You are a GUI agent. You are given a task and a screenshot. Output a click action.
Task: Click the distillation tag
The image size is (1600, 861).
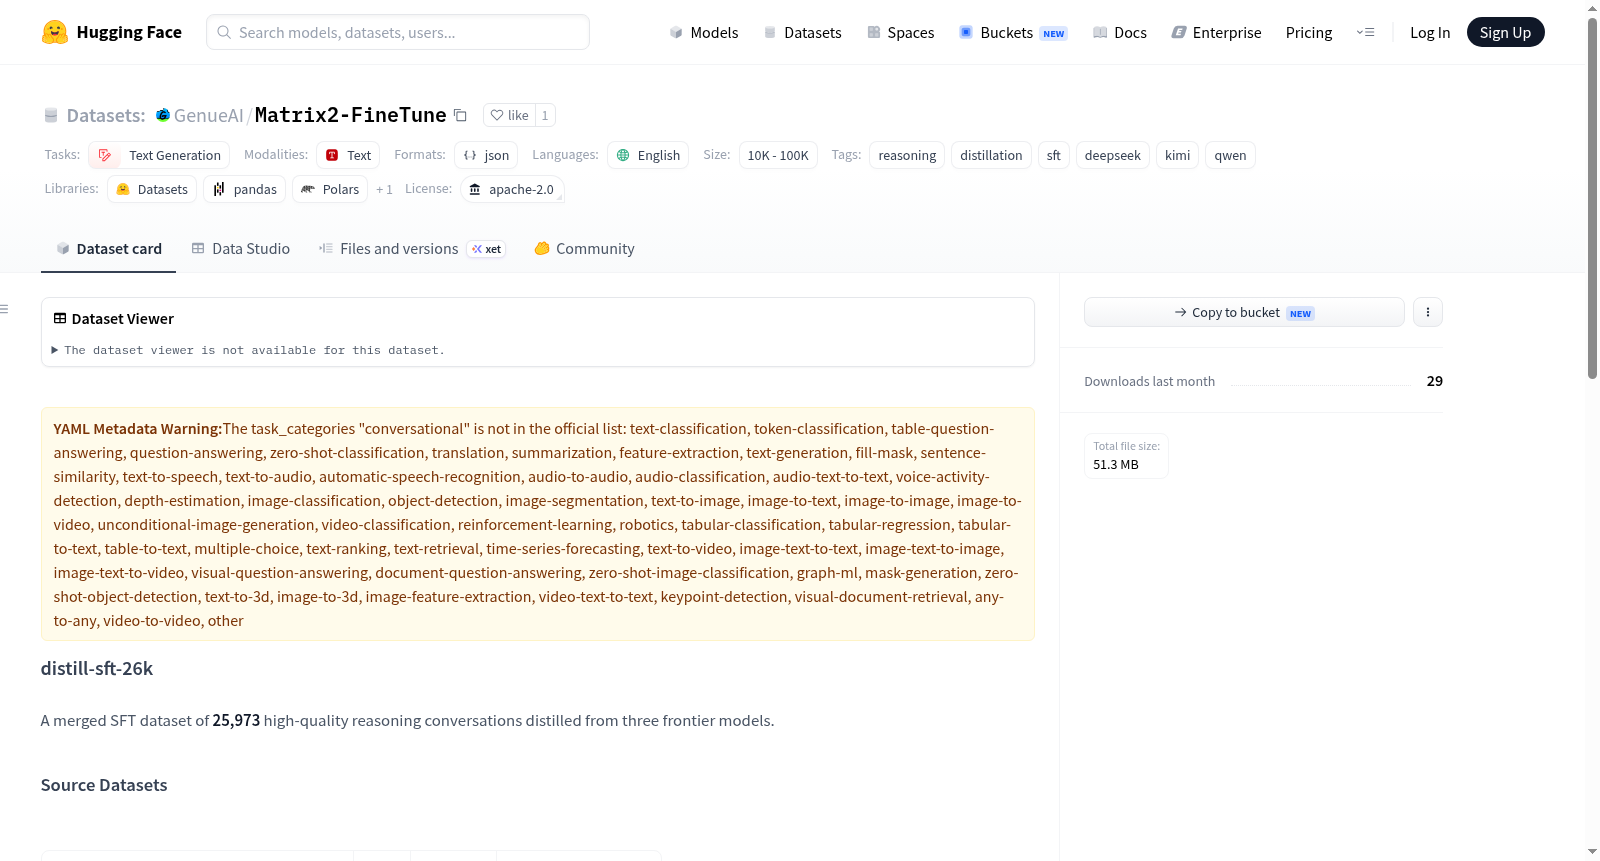[x=991, y=155]
